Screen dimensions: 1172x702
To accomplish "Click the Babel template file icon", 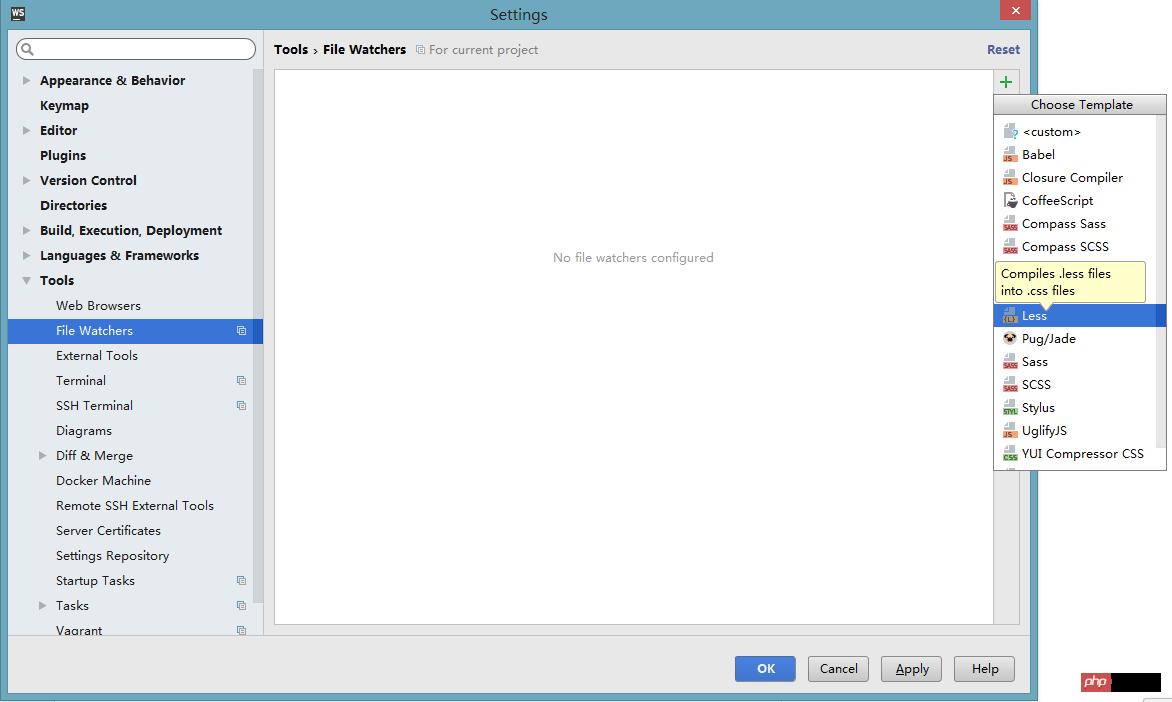I will (1010, 155).
